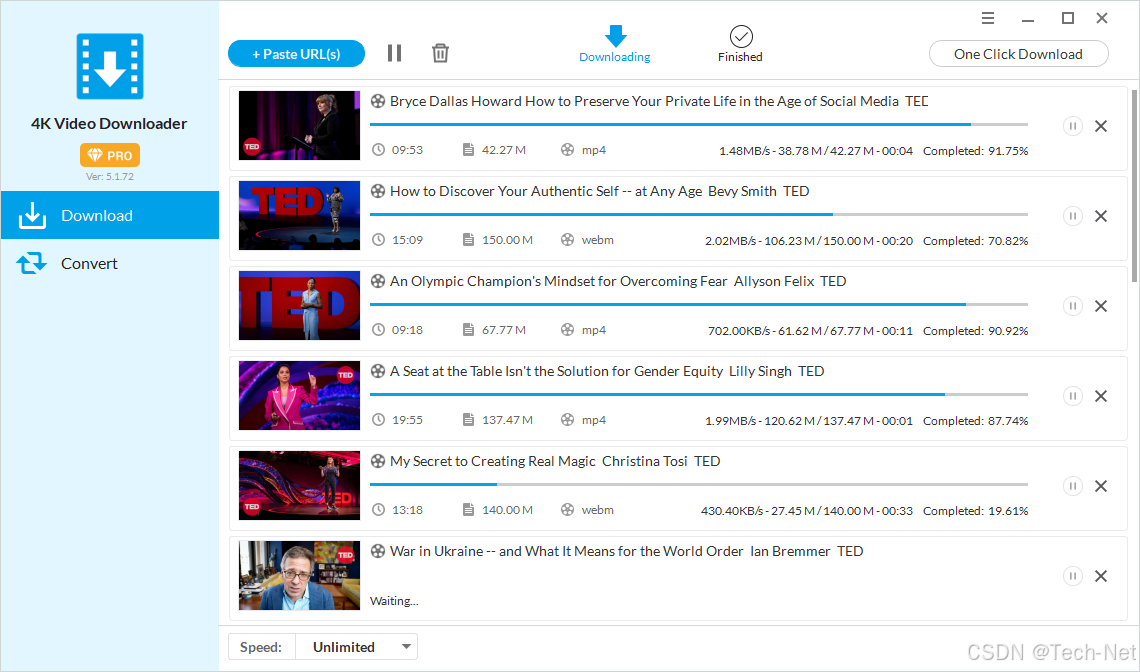Switch to the Downloading tab
This screenshot has width=1140, height=672.
[614, 44]
